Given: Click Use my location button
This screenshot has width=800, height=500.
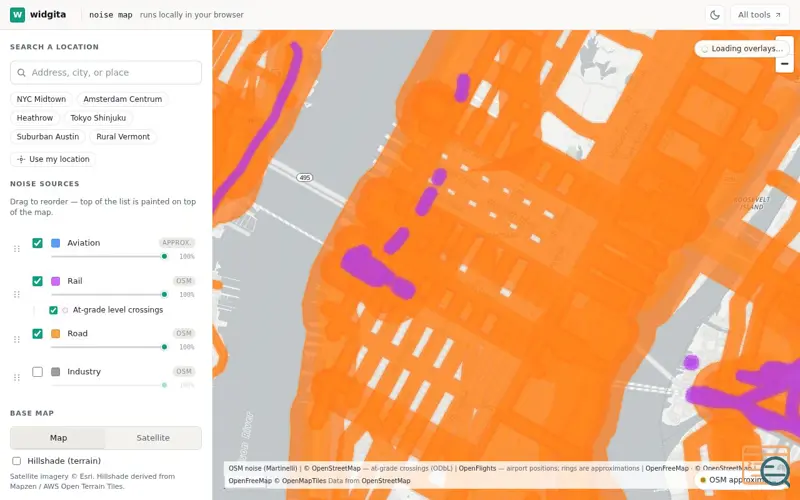Looking at the screenshot, I should pos(53,159).
